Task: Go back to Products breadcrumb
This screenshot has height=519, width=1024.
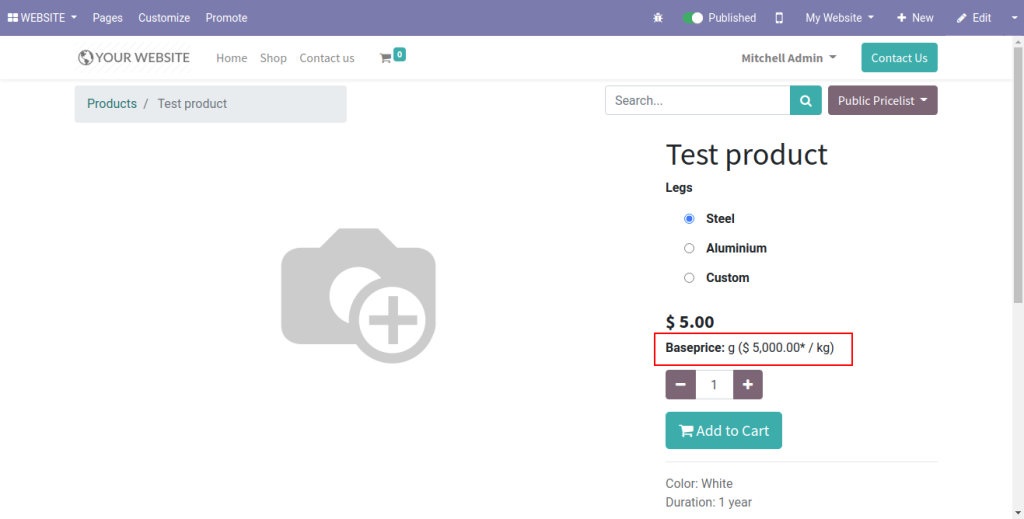Action: coord(112,104)
